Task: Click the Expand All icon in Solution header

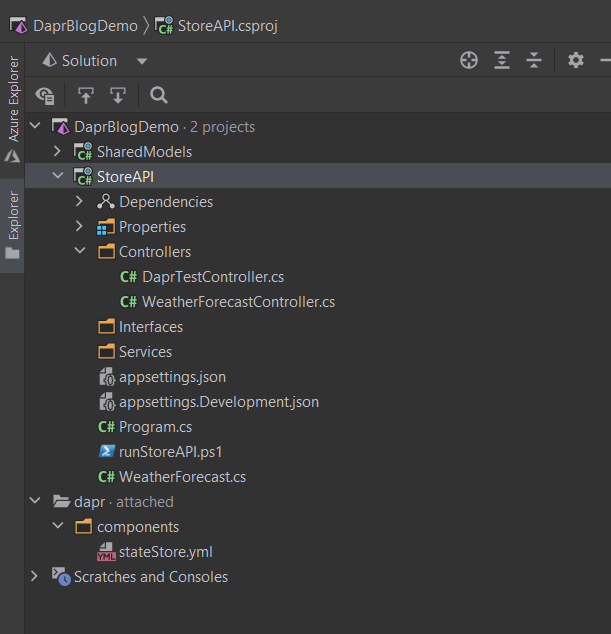Action: (x=502, y=61)
